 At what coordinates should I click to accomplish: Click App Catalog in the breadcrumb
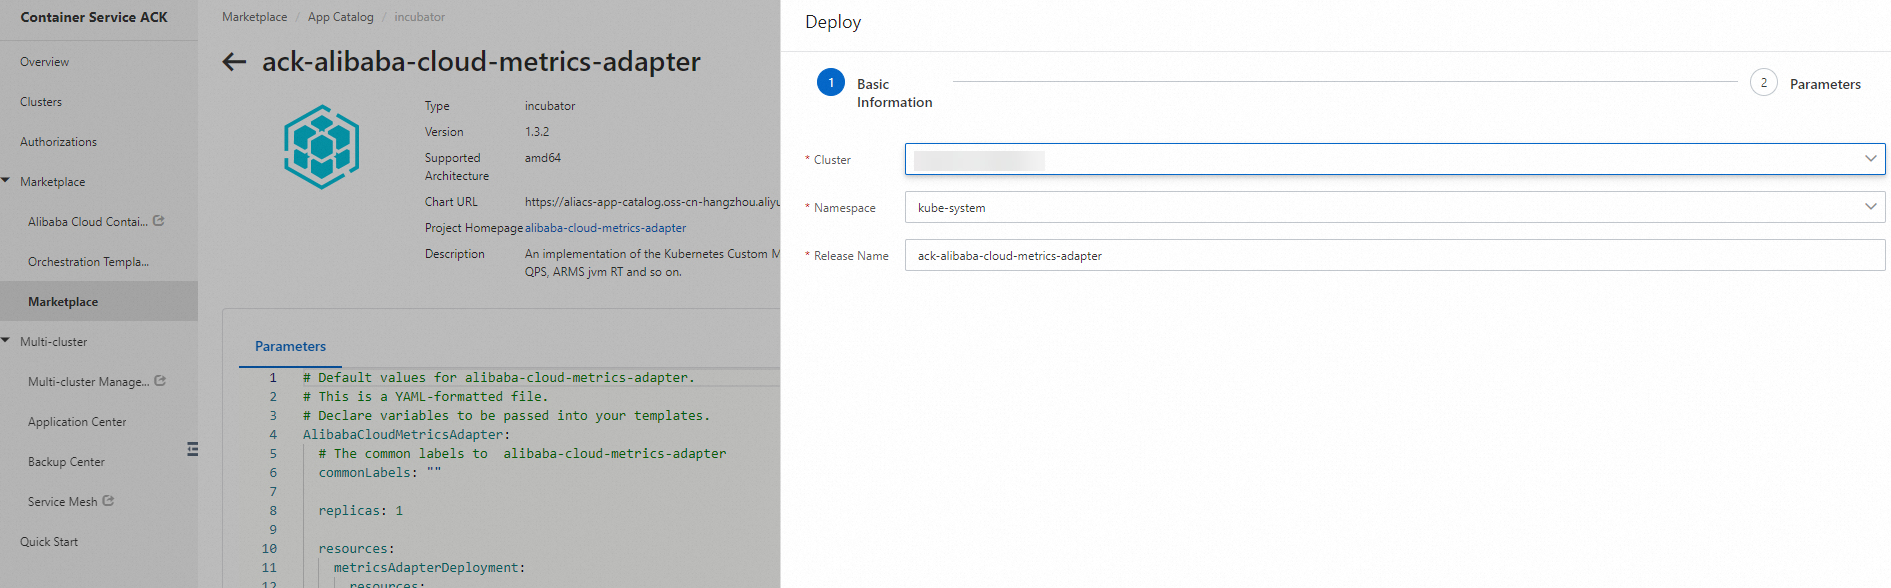click(x=341, y=17)
